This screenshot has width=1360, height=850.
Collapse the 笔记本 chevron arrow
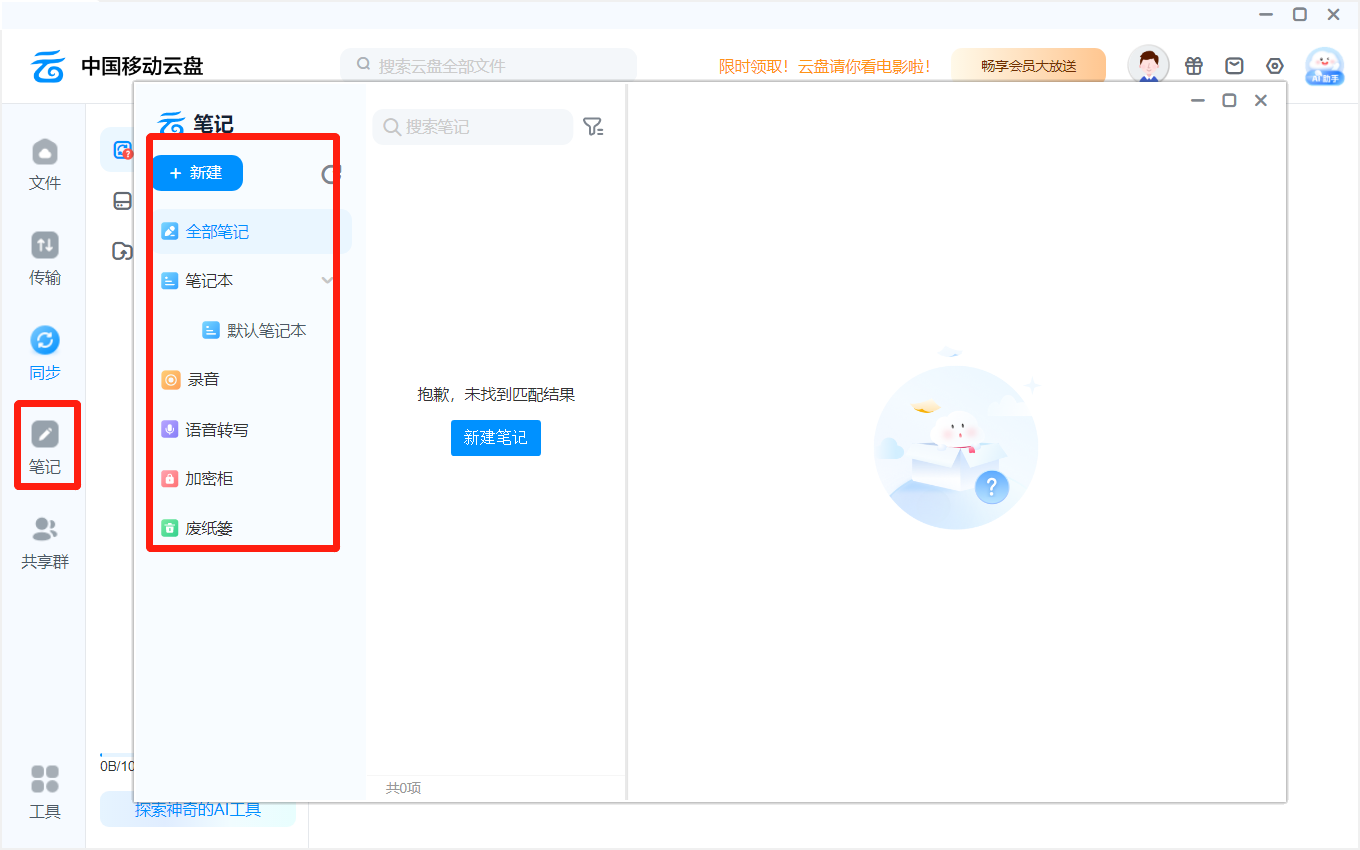pyautogui.click(x=327, y=281)
